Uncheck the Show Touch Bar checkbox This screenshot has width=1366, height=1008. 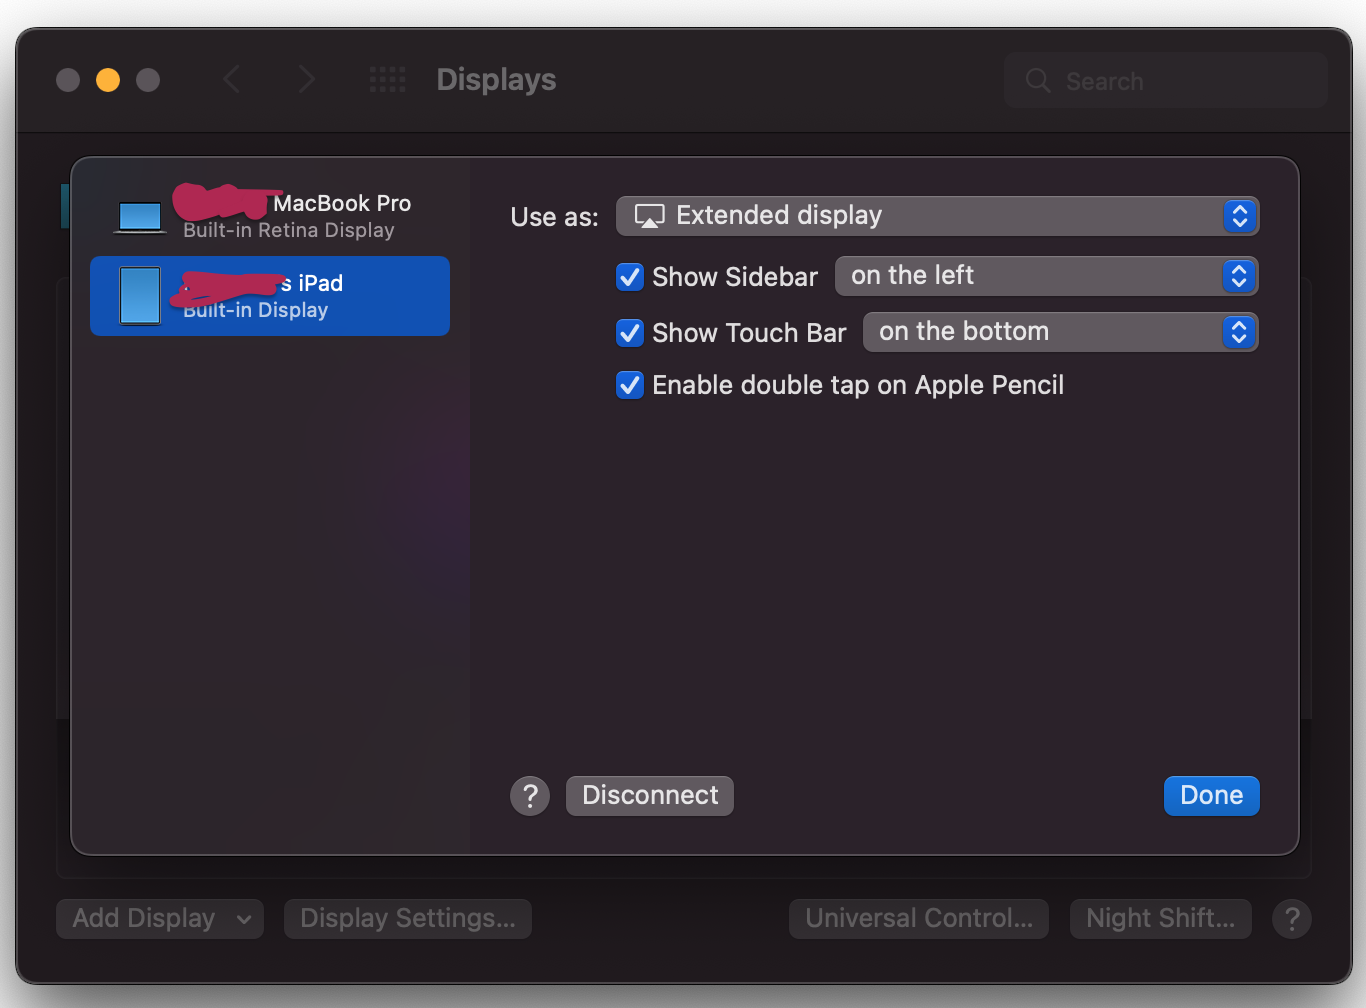tap(630, 333)
